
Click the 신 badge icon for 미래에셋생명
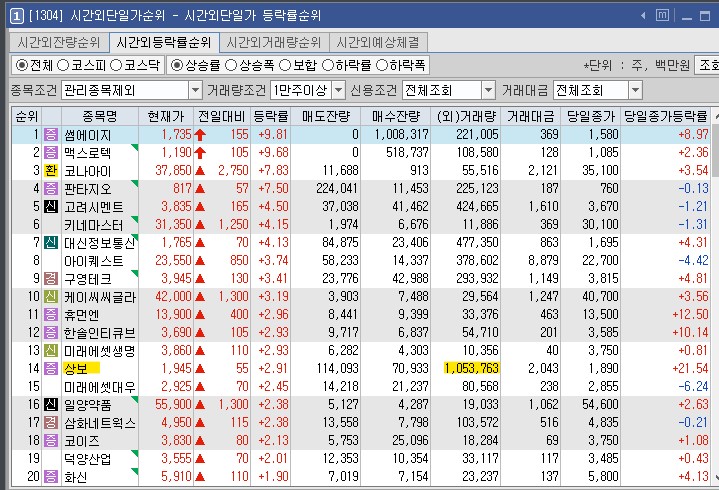[x=51, y=351]
